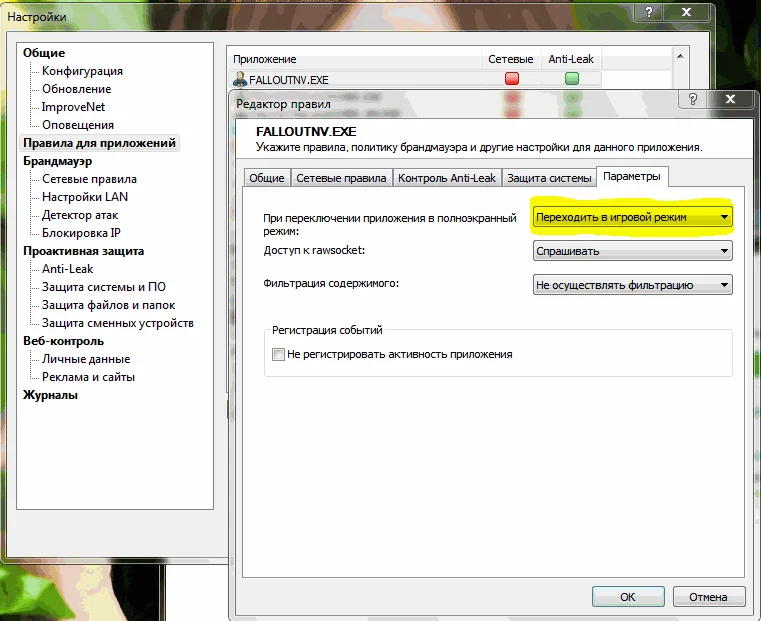Open Защита сменных устройств in tree
Viewport: 761px width, 621px height.
(117, 323)
